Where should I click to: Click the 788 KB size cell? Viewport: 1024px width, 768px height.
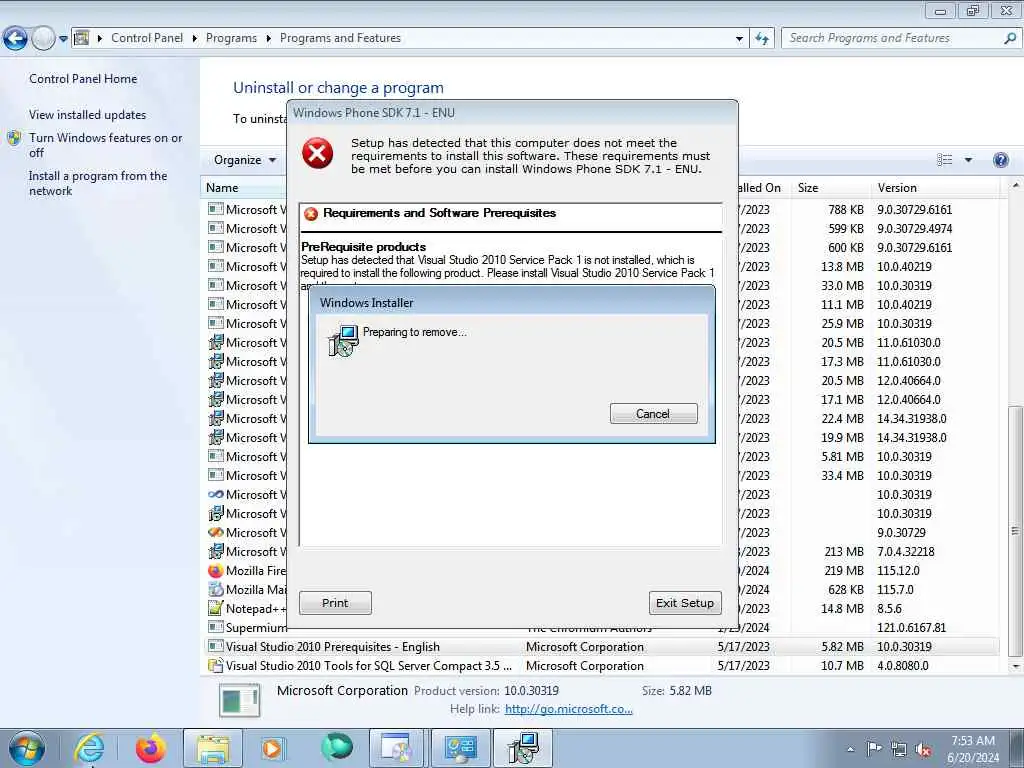tap(846, 210)
